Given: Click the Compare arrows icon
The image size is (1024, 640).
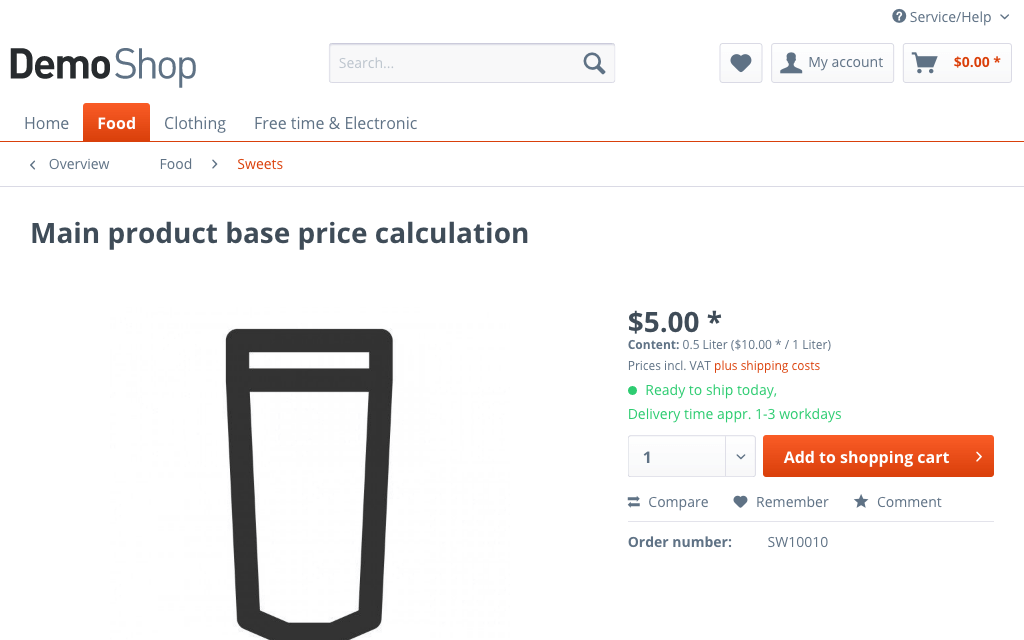Looking at the screenshot, I should (634, 502).
